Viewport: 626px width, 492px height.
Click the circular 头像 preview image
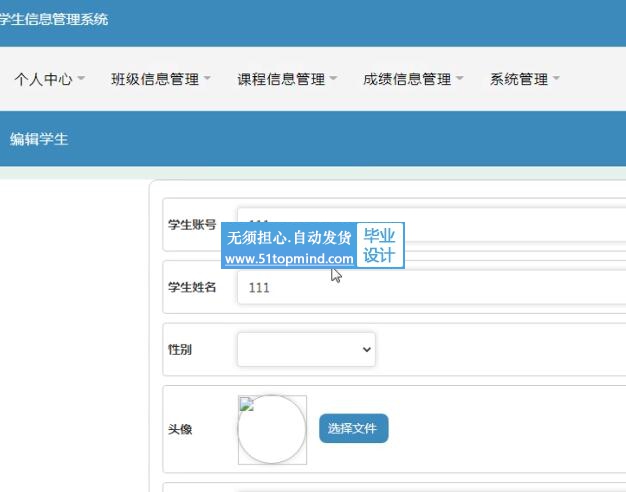272,432
